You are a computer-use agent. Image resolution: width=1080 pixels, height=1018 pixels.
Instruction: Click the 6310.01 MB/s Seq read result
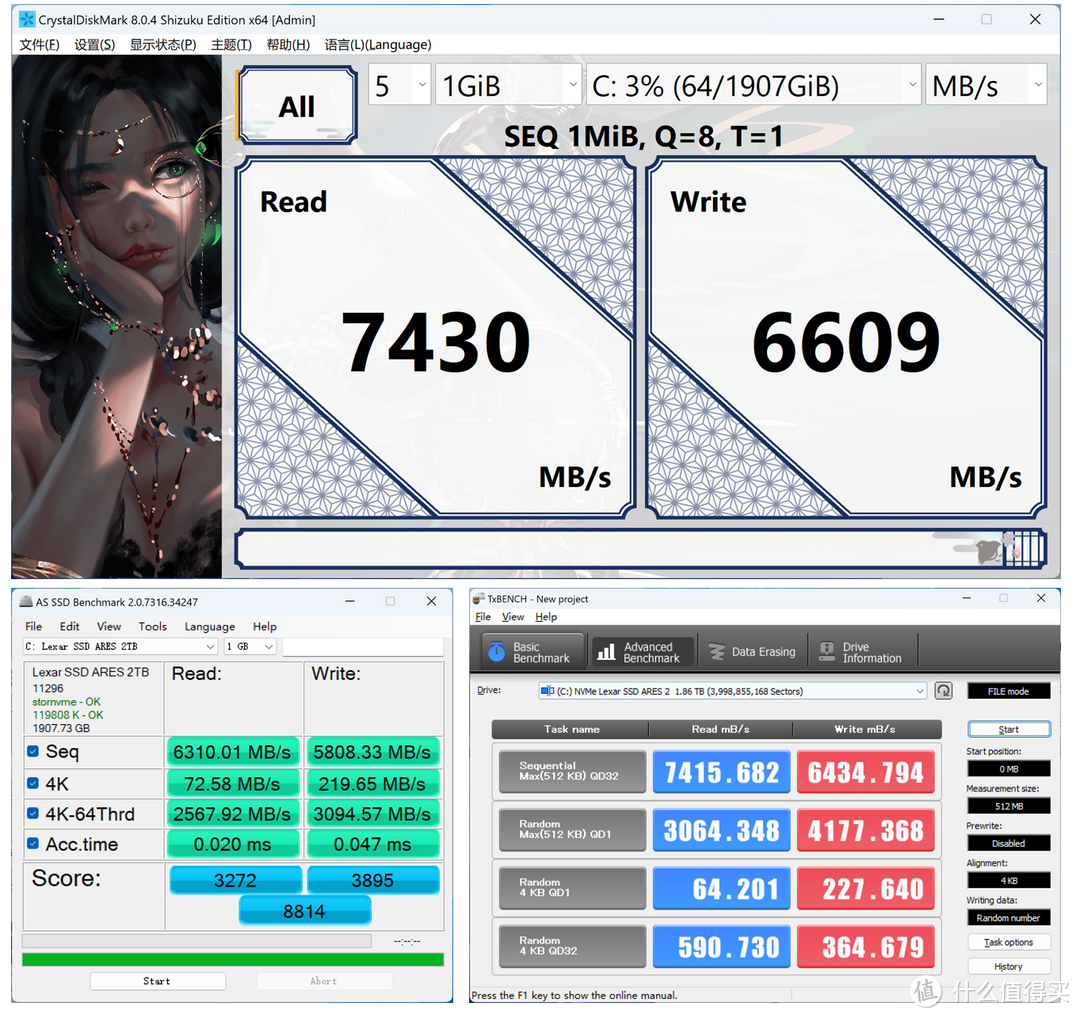tap(232, 751)
